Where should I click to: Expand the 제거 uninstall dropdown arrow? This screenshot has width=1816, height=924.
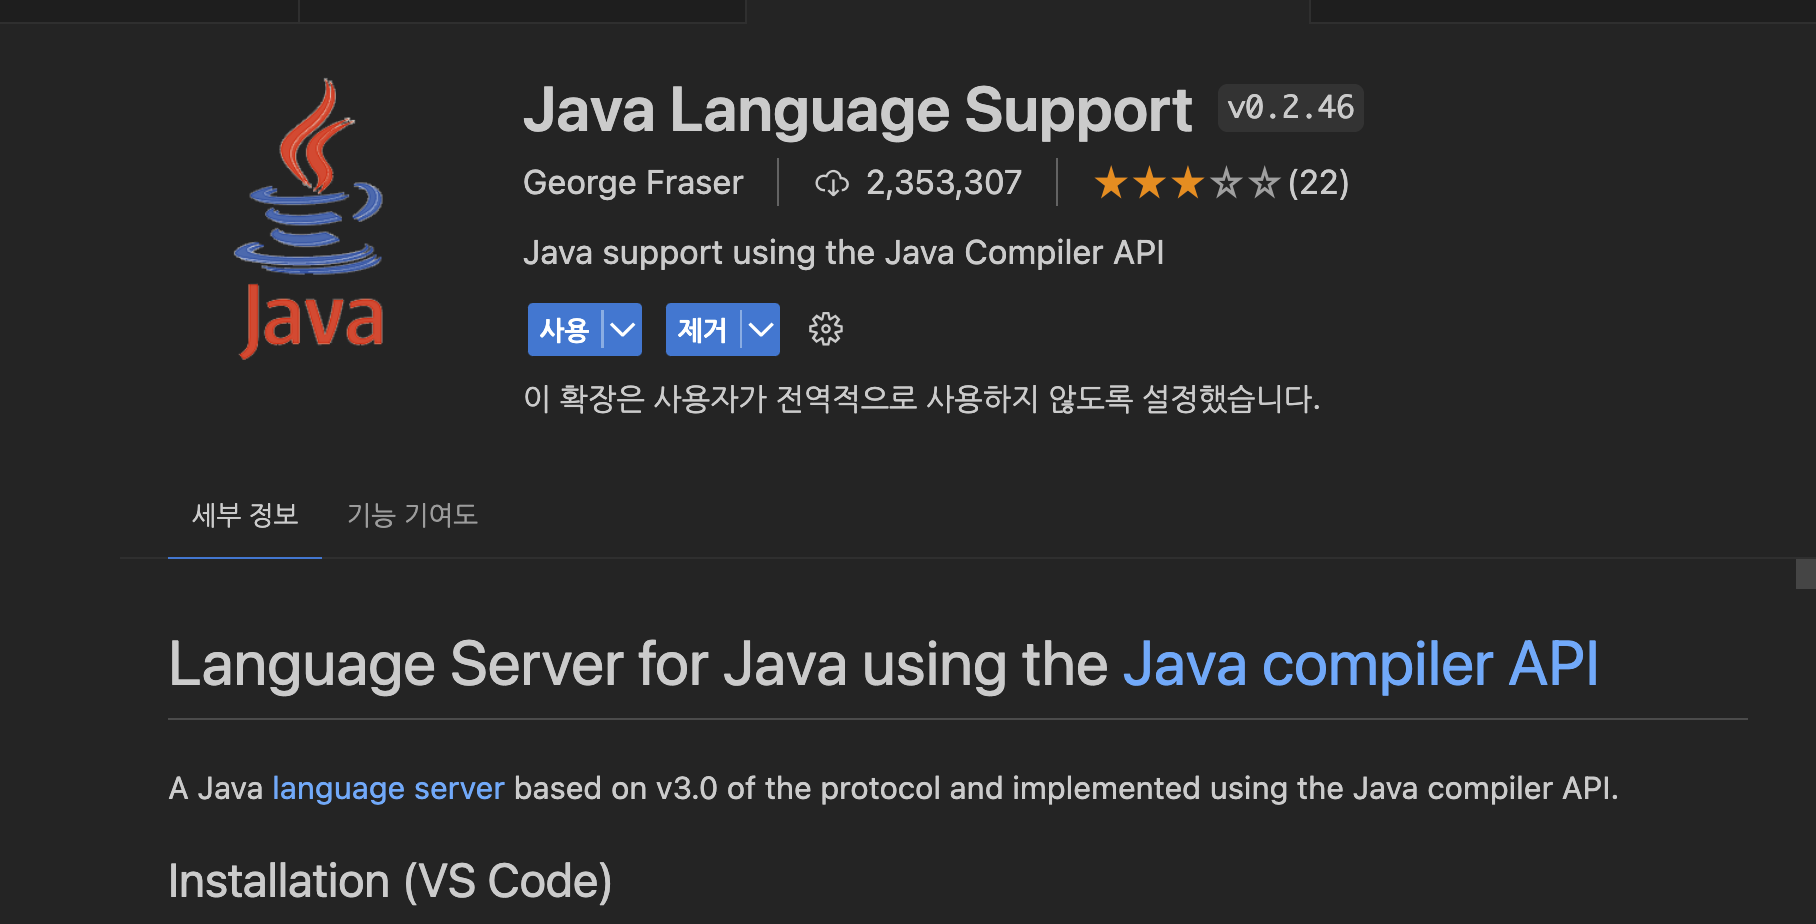point(761,330)
